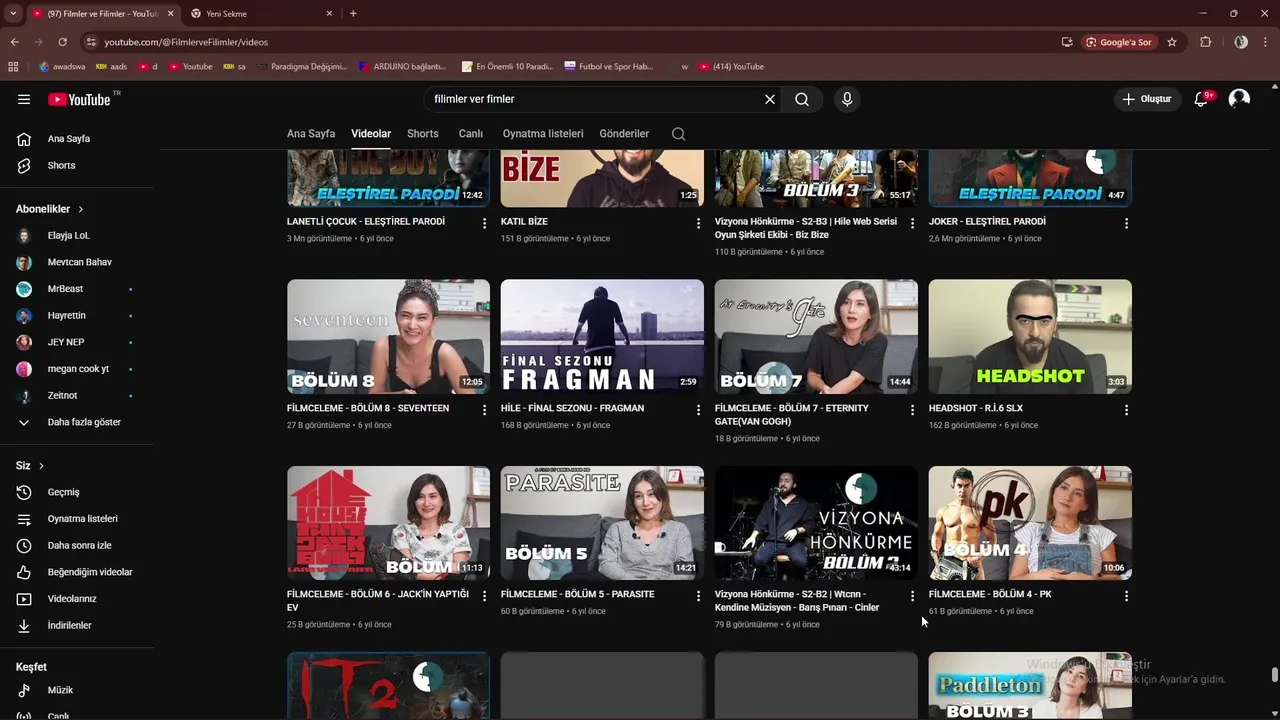Screen dimensions: 1280x720
Task: Expand the Abonelikler section chevron
Action: 81,209
